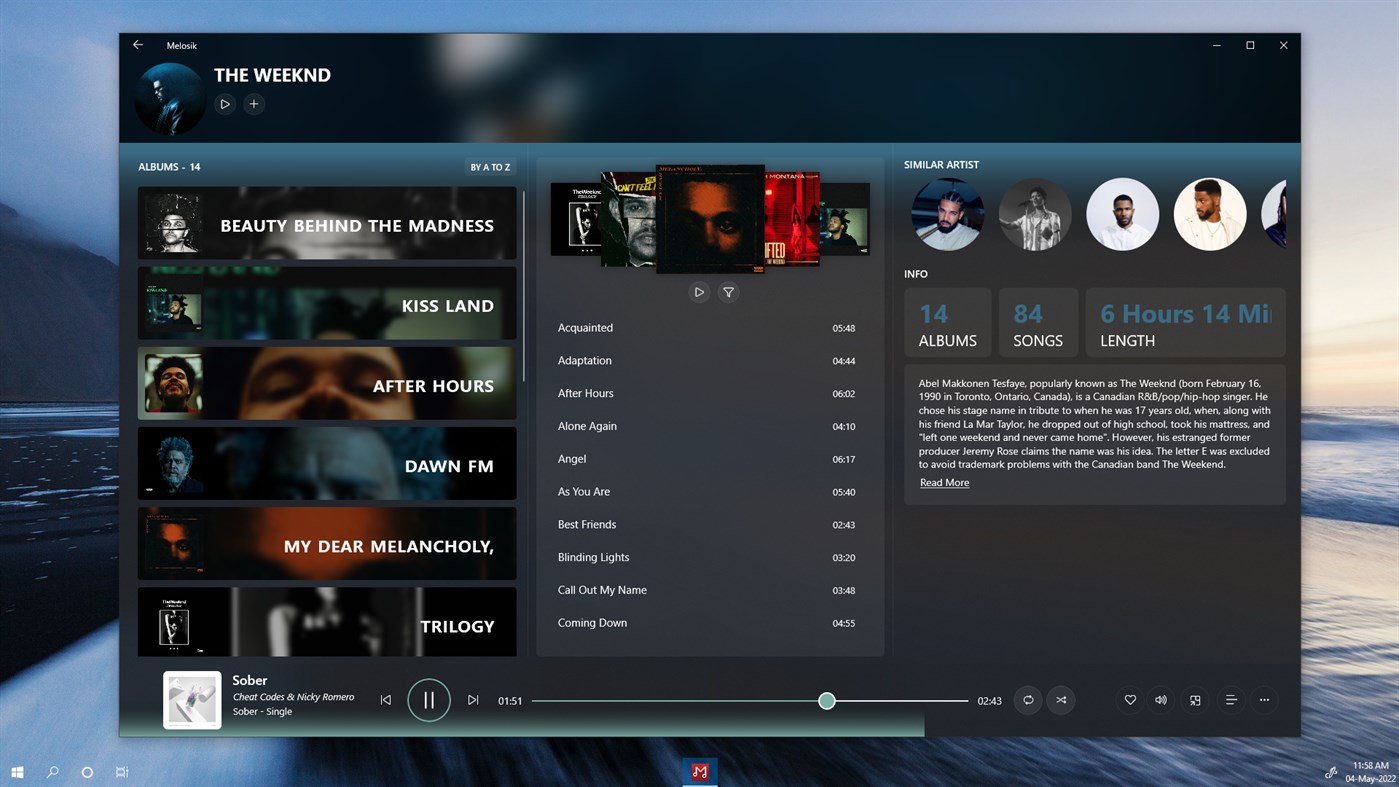Open the album DAWN FM

click(327, 463)
